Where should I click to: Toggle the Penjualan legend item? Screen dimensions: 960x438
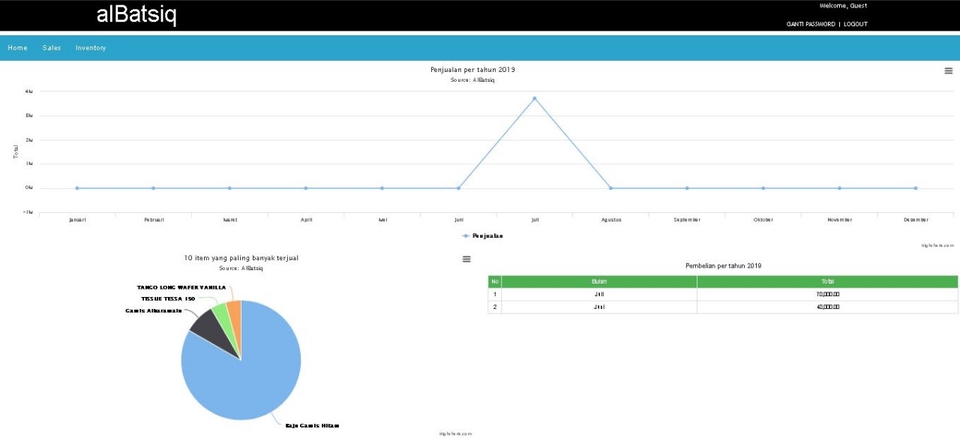[483, 236]
